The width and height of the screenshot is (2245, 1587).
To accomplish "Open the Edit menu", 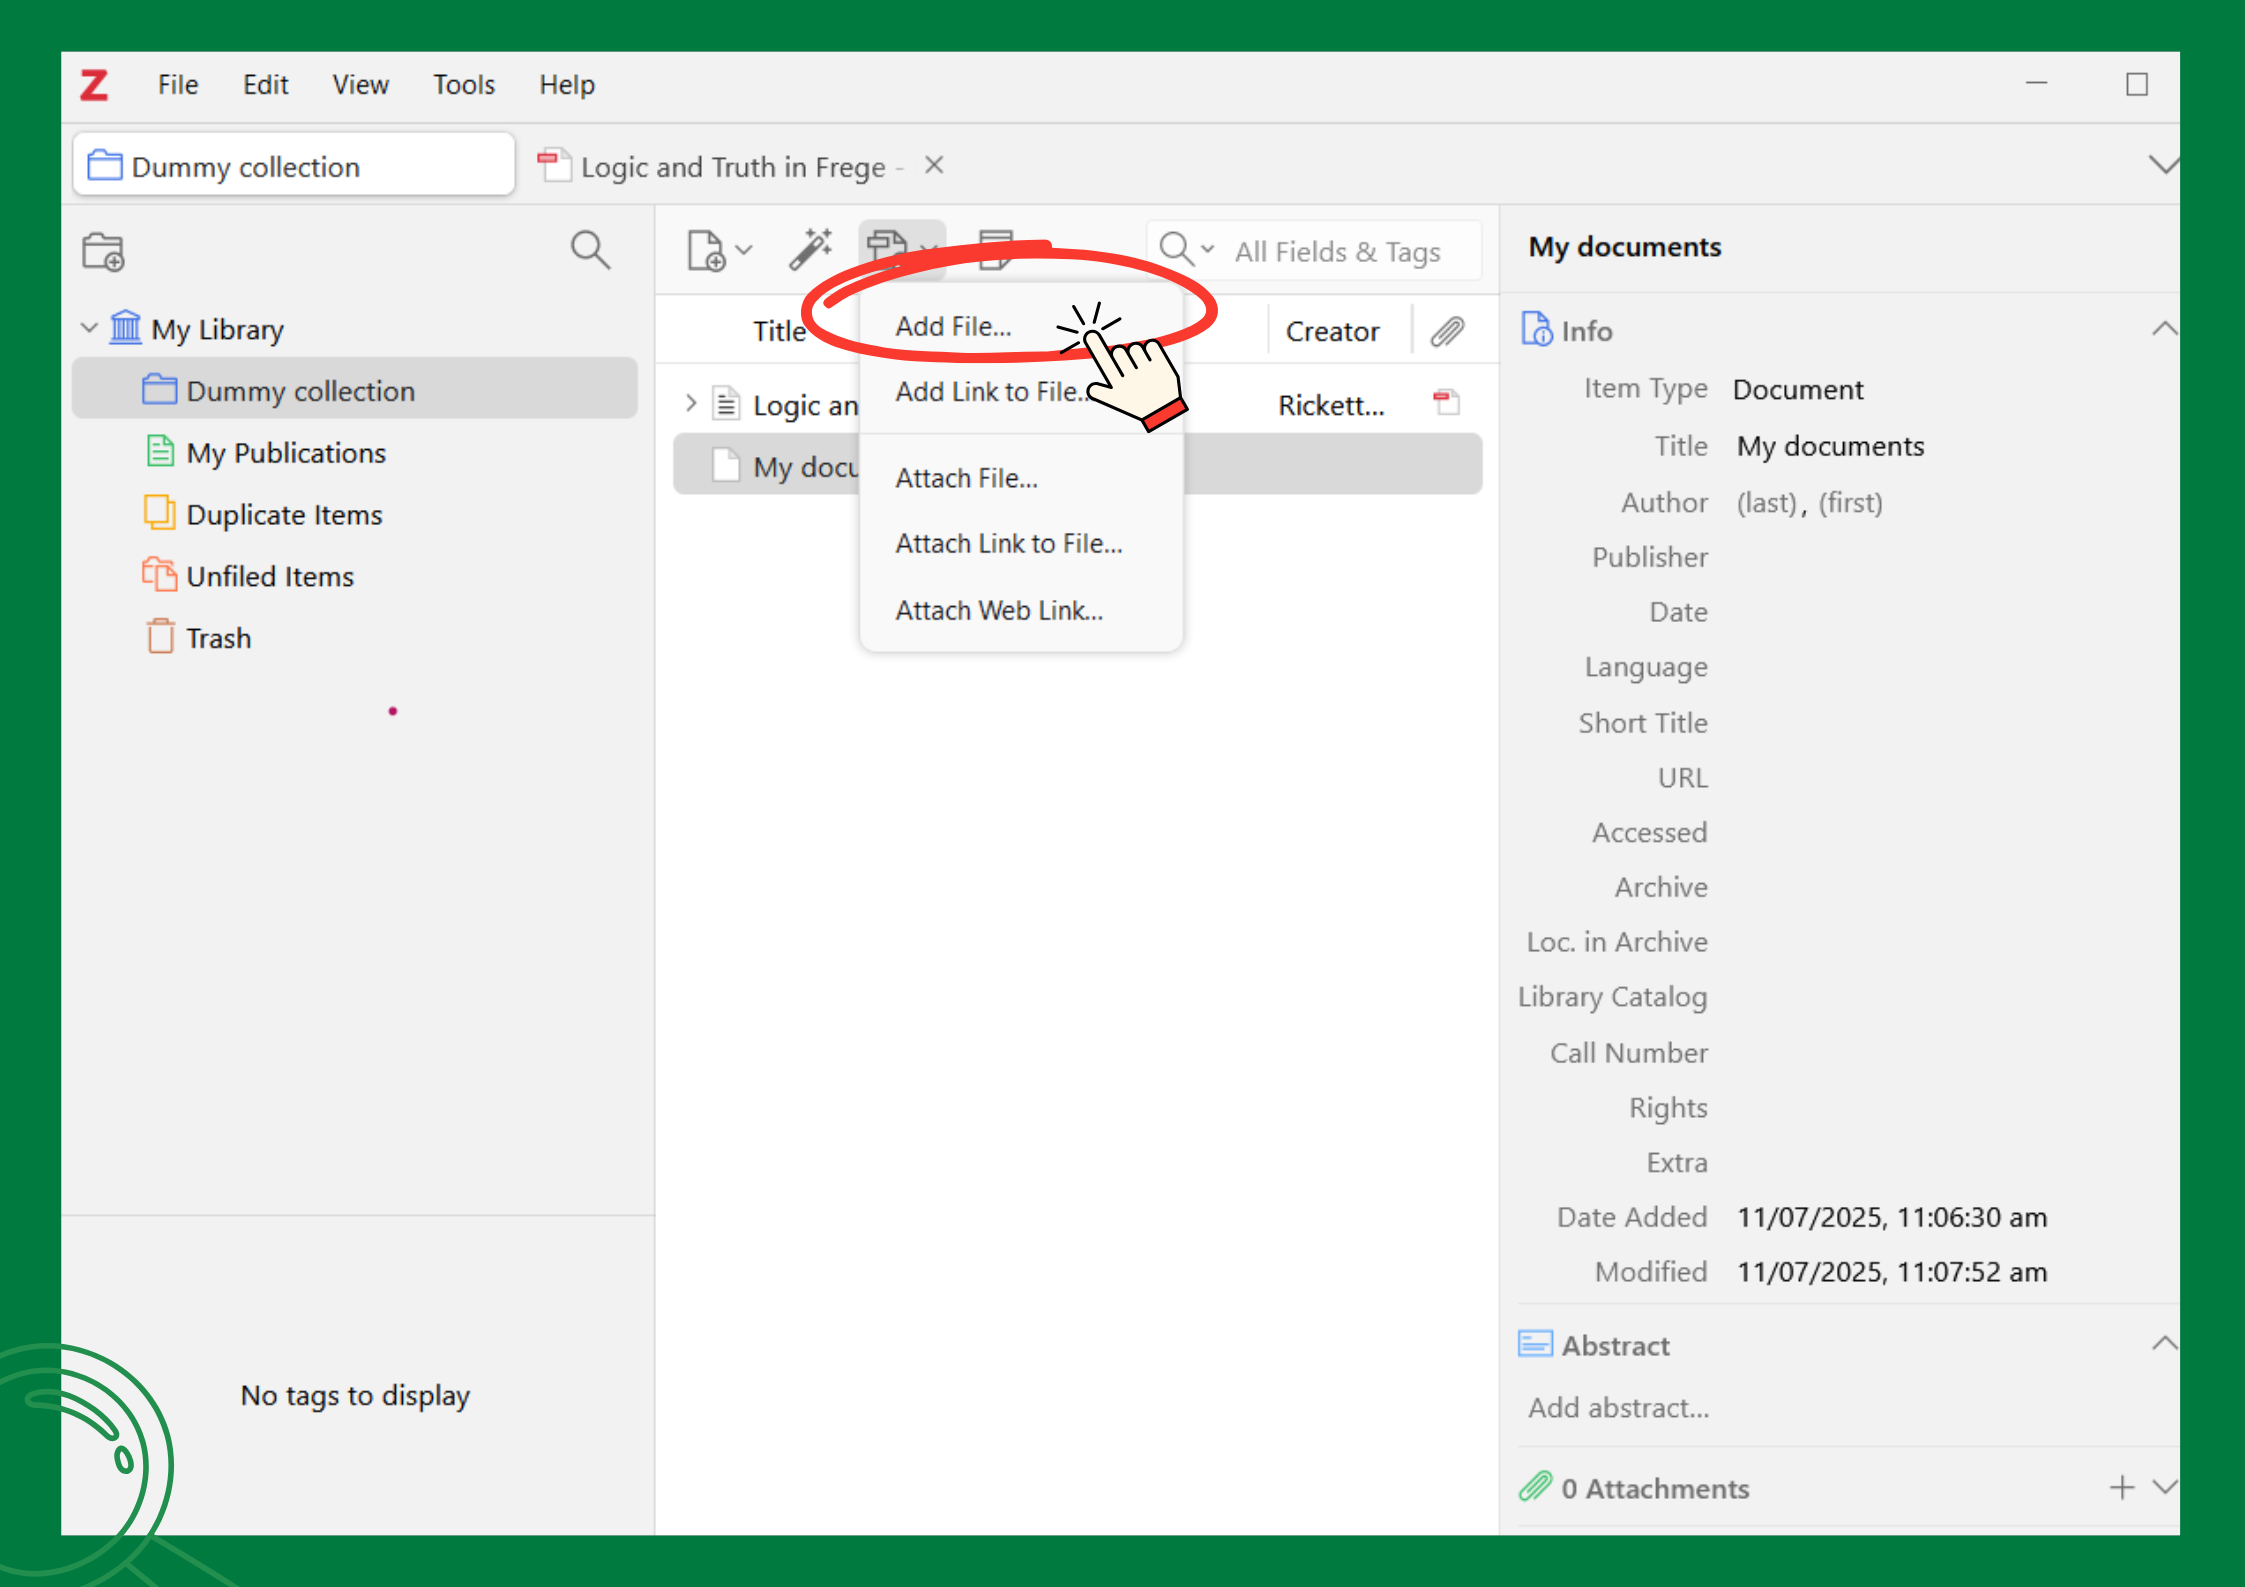I will (265, 85).
